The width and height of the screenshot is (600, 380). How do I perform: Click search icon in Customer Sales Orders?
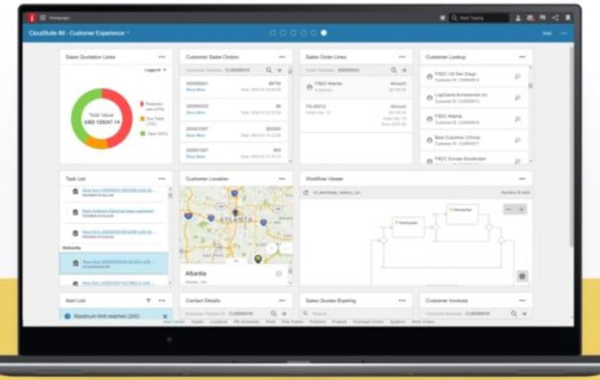[269, 70]
